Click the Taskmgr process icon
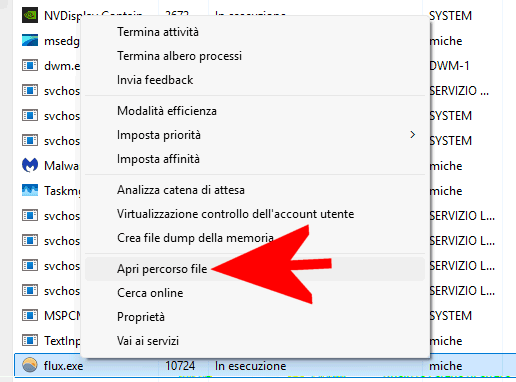This screenshot has height=382, width=516. [30, 190]
